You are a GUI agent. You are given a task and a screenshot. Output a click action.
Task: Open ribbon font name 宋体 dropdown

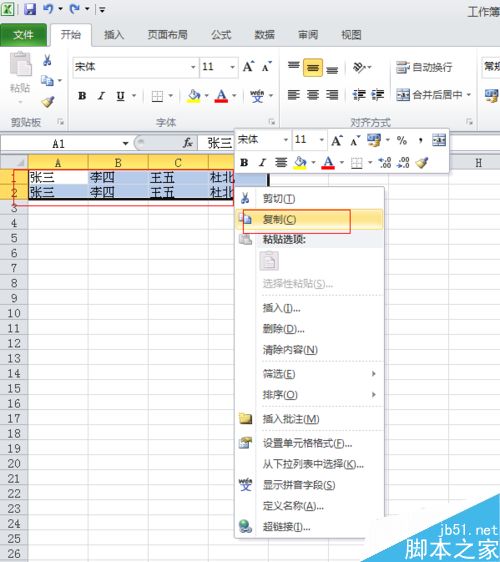pyautogui.click(x=193, y=67)
